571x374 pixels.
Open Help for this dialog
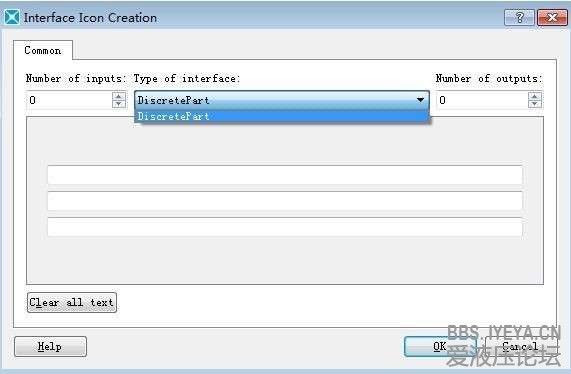[50, 346]
